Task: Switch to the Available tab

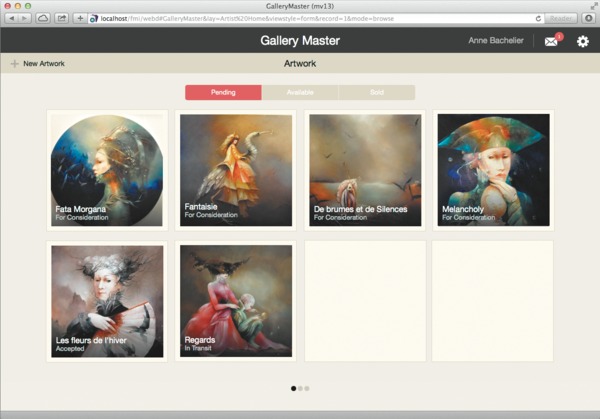Action: [x=300, y=92]
